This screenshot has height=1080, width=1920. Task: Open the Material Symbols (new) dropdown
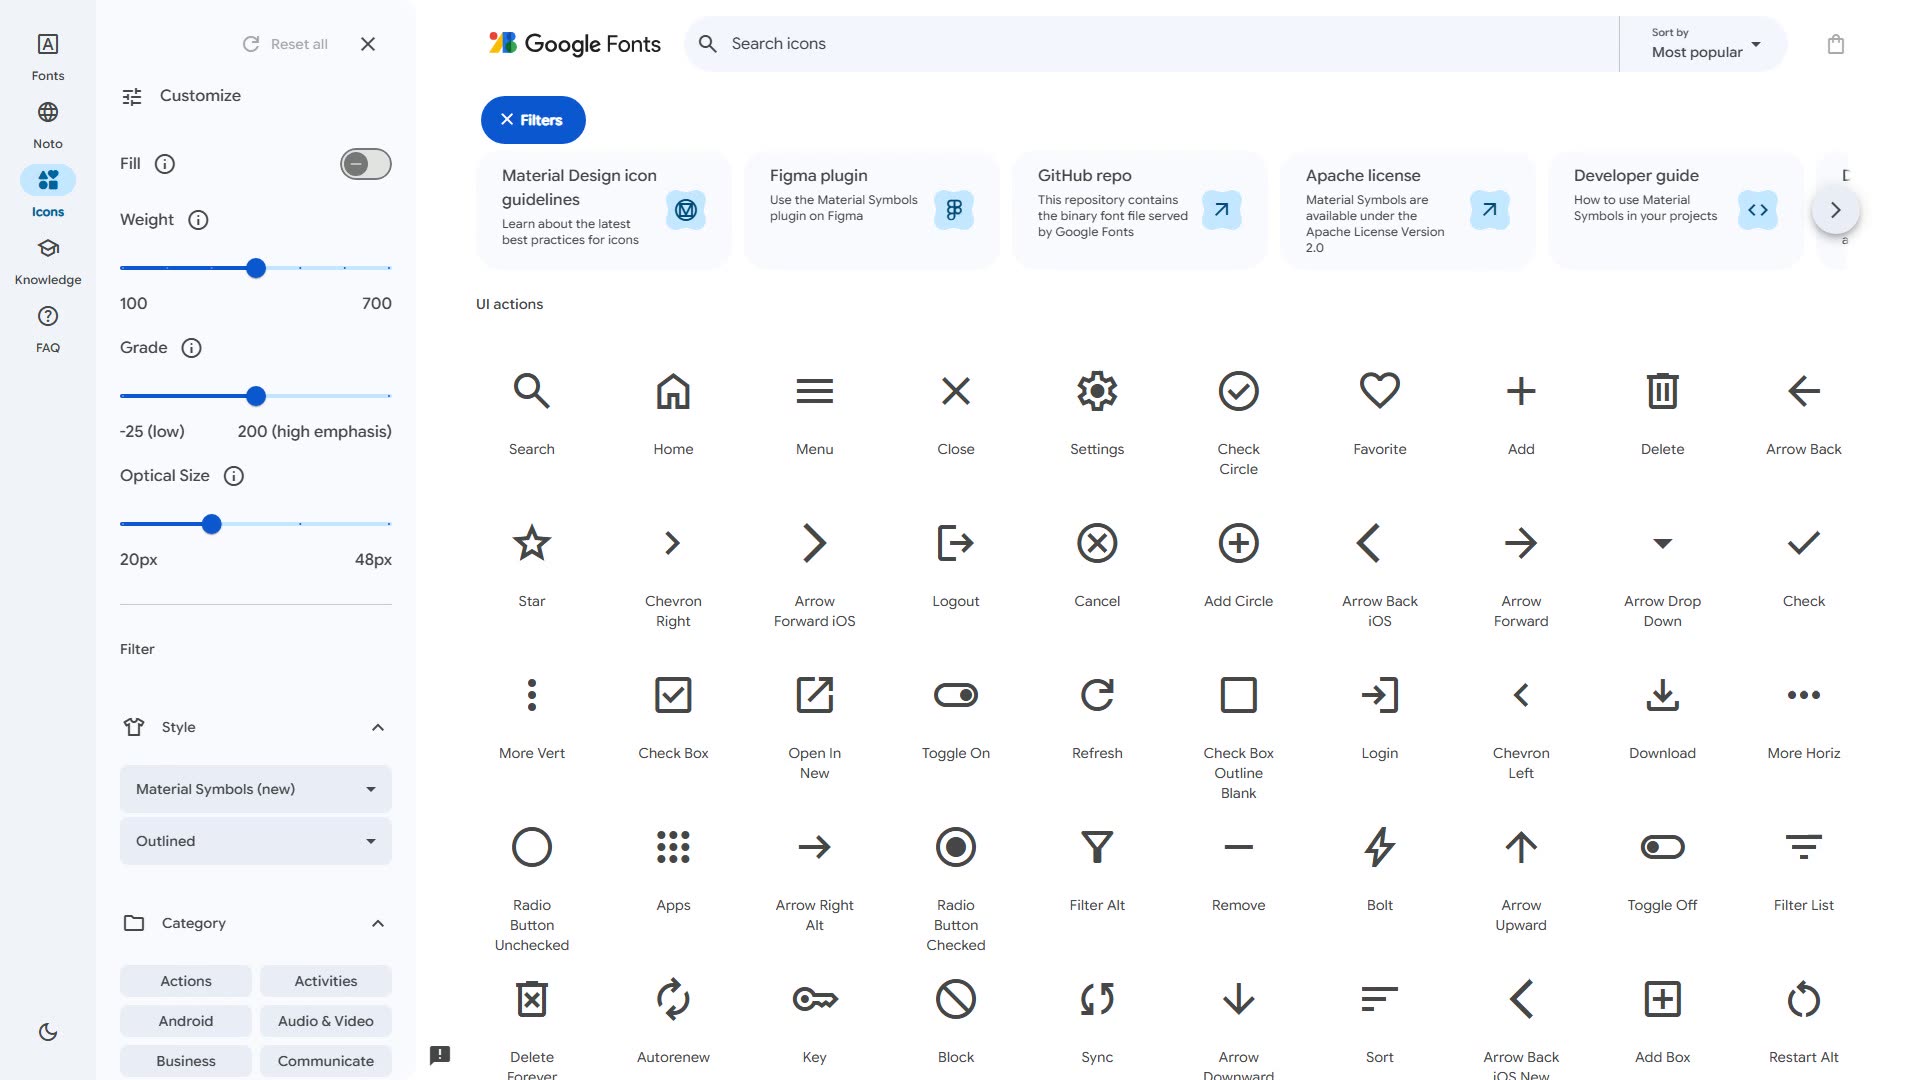[256, 789]
